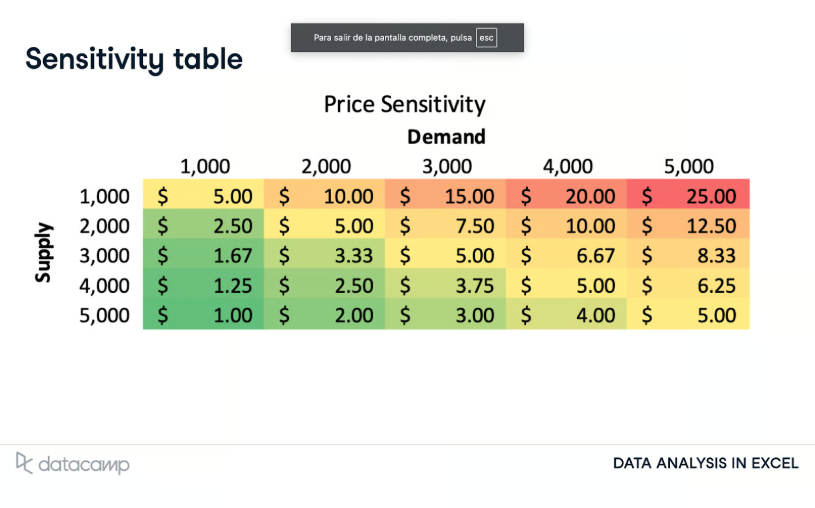Select the Supply 2,000 row header
815x508 pixels.
104,226
